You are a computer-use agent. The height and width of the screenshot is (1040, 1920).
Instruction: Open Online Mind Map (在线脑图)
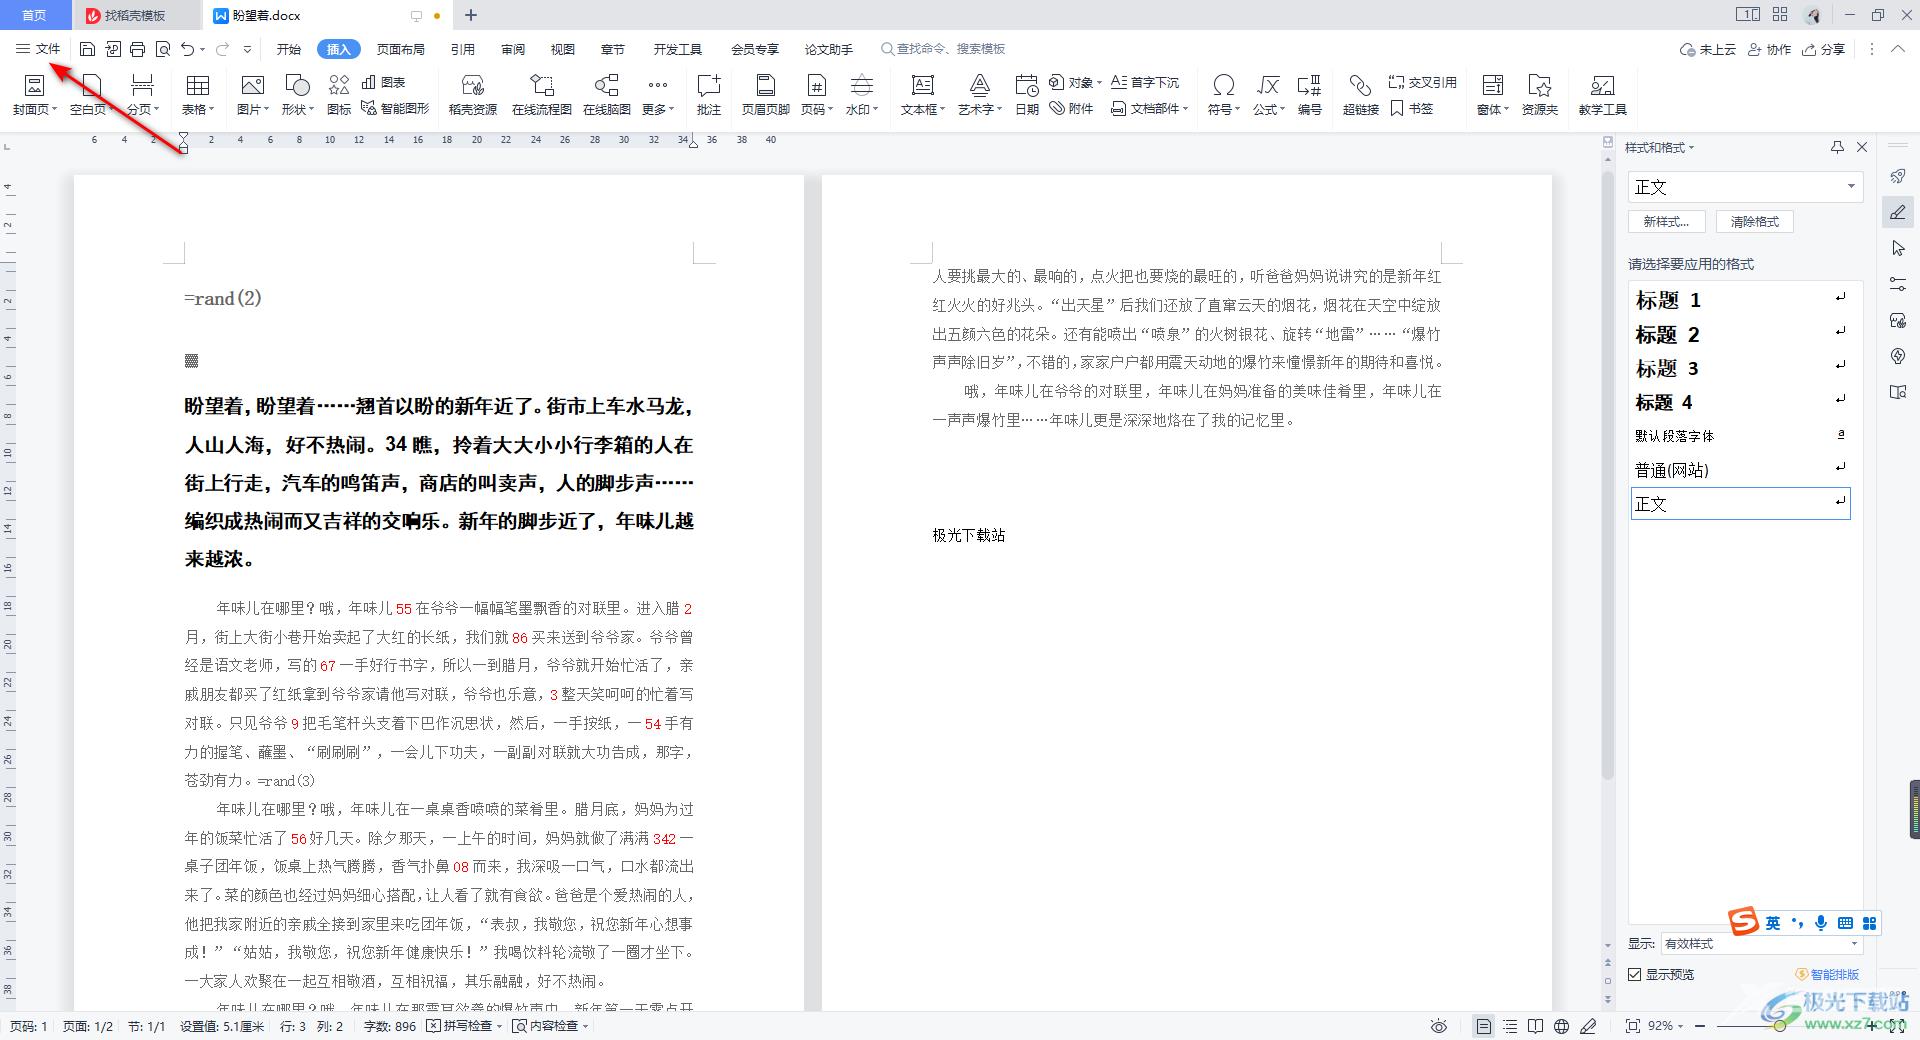click(606, 95)
